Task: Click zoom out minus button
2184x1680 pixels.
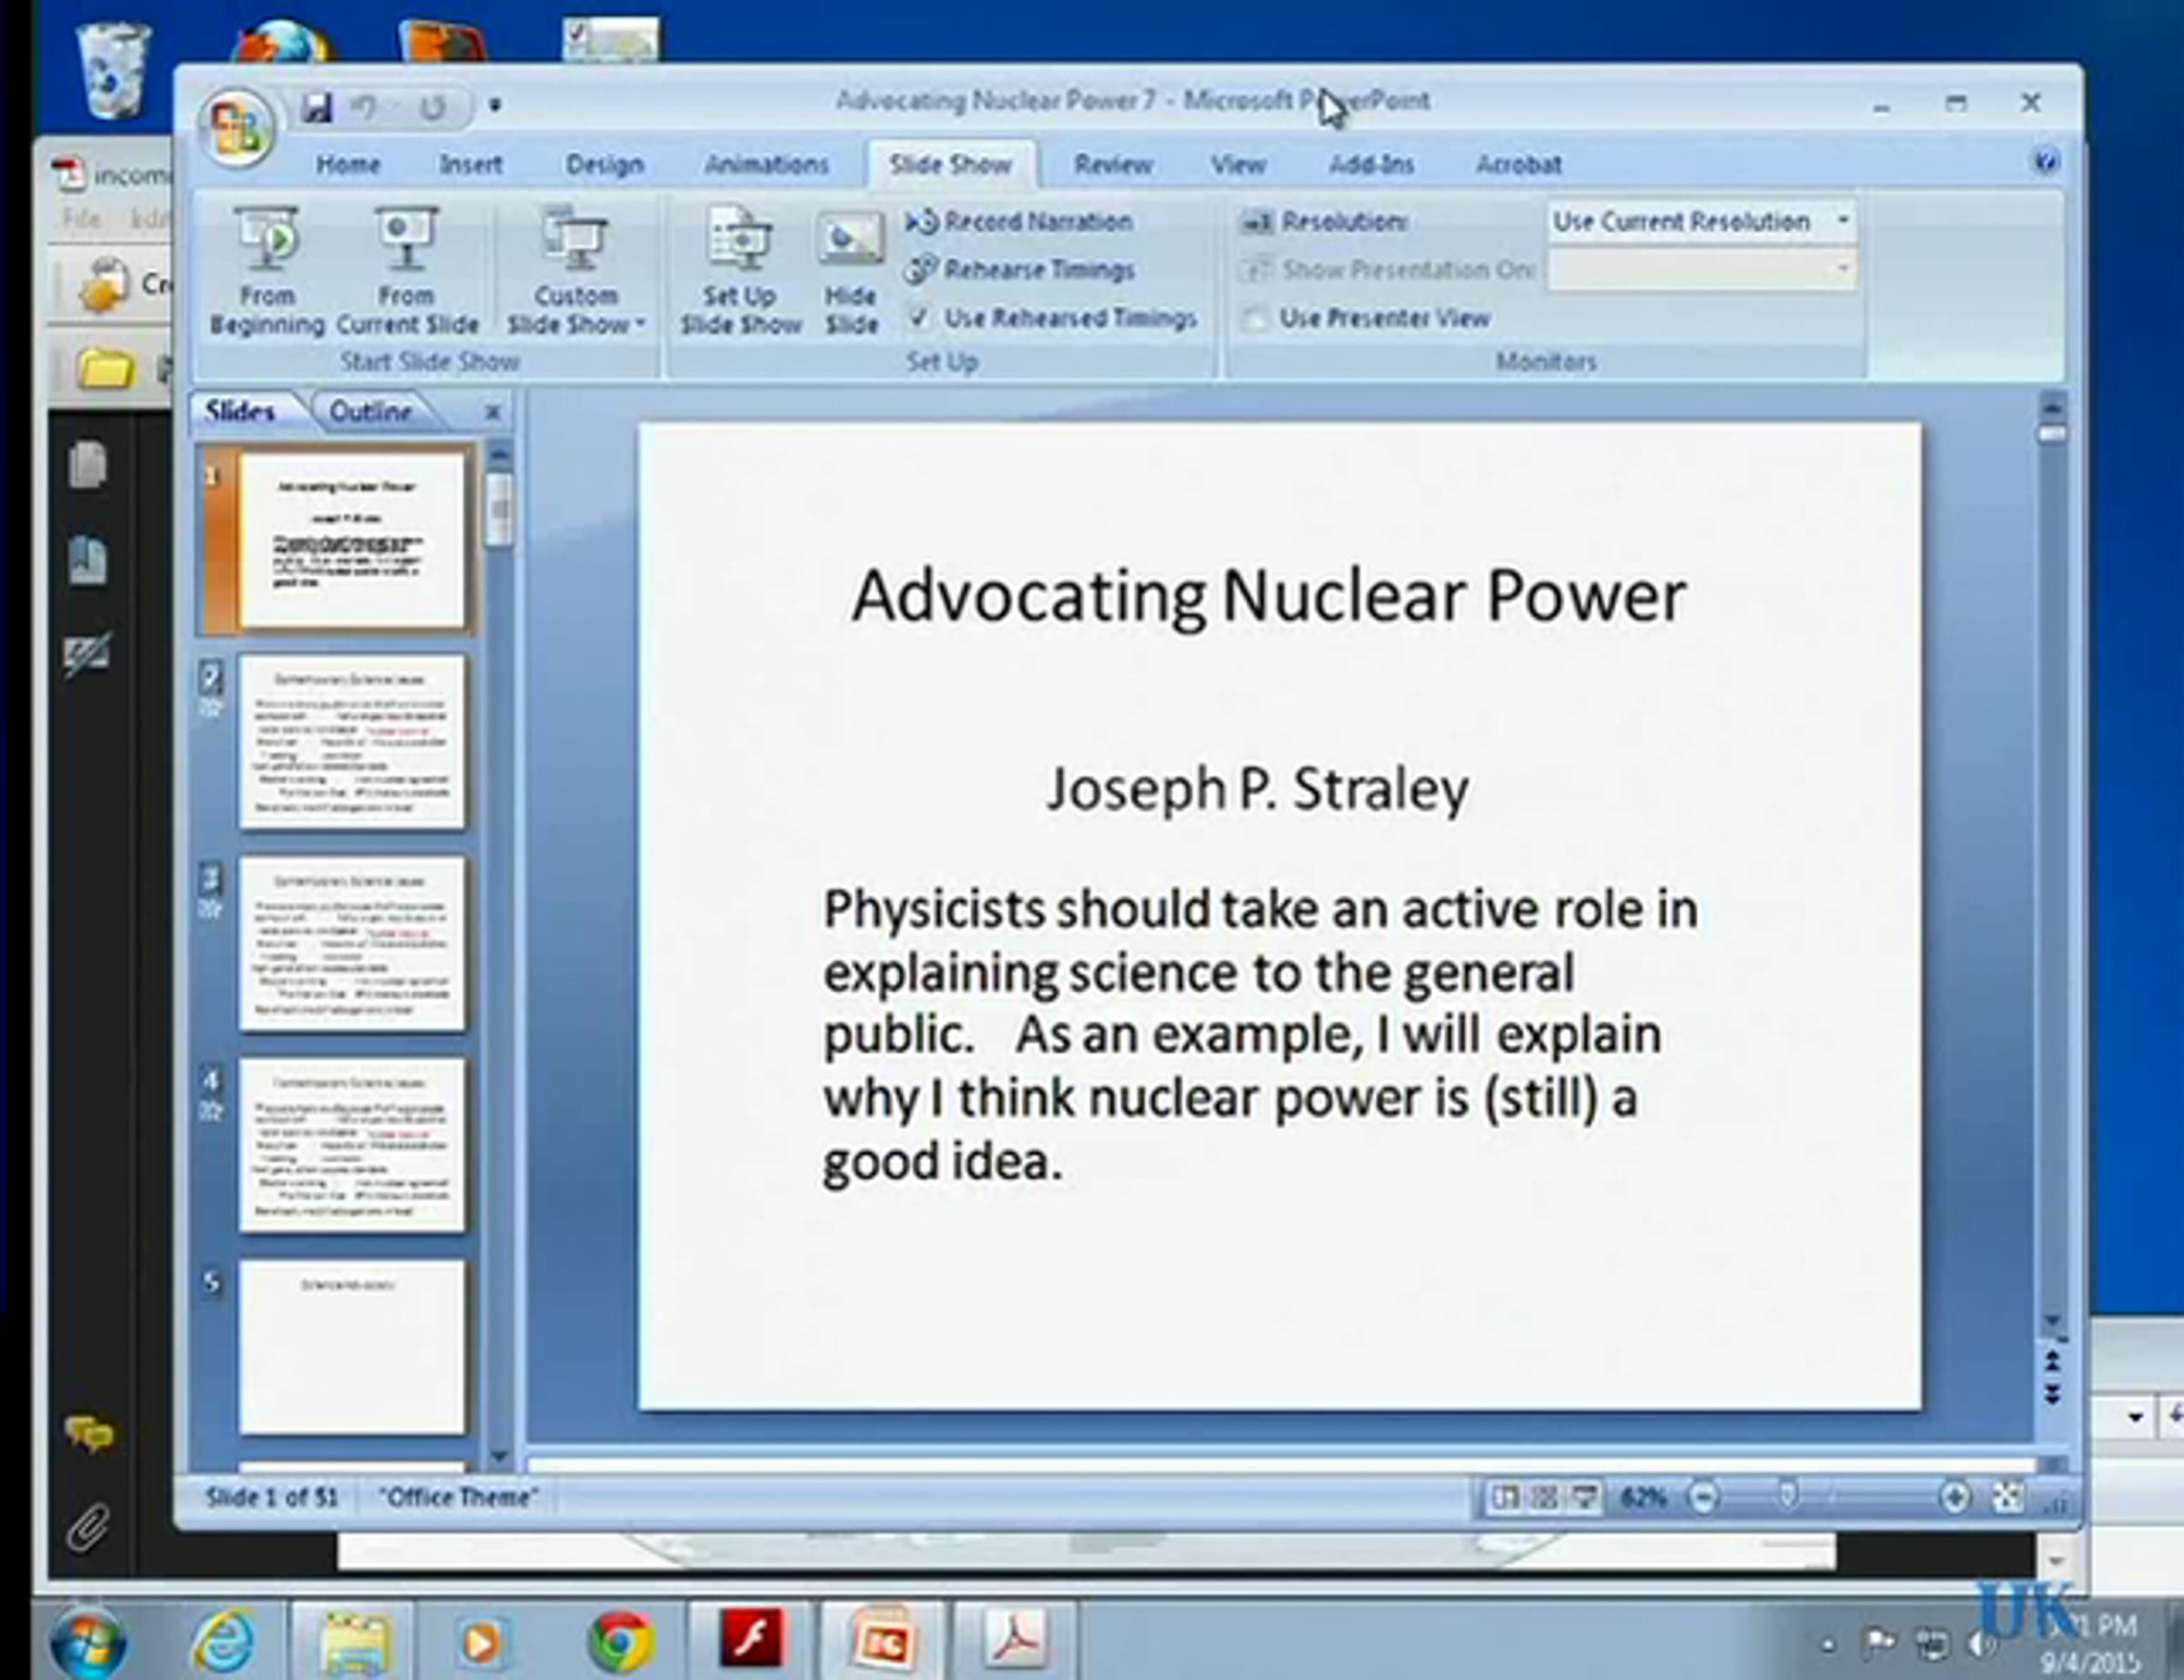Action: [x=1703, y=1497]
